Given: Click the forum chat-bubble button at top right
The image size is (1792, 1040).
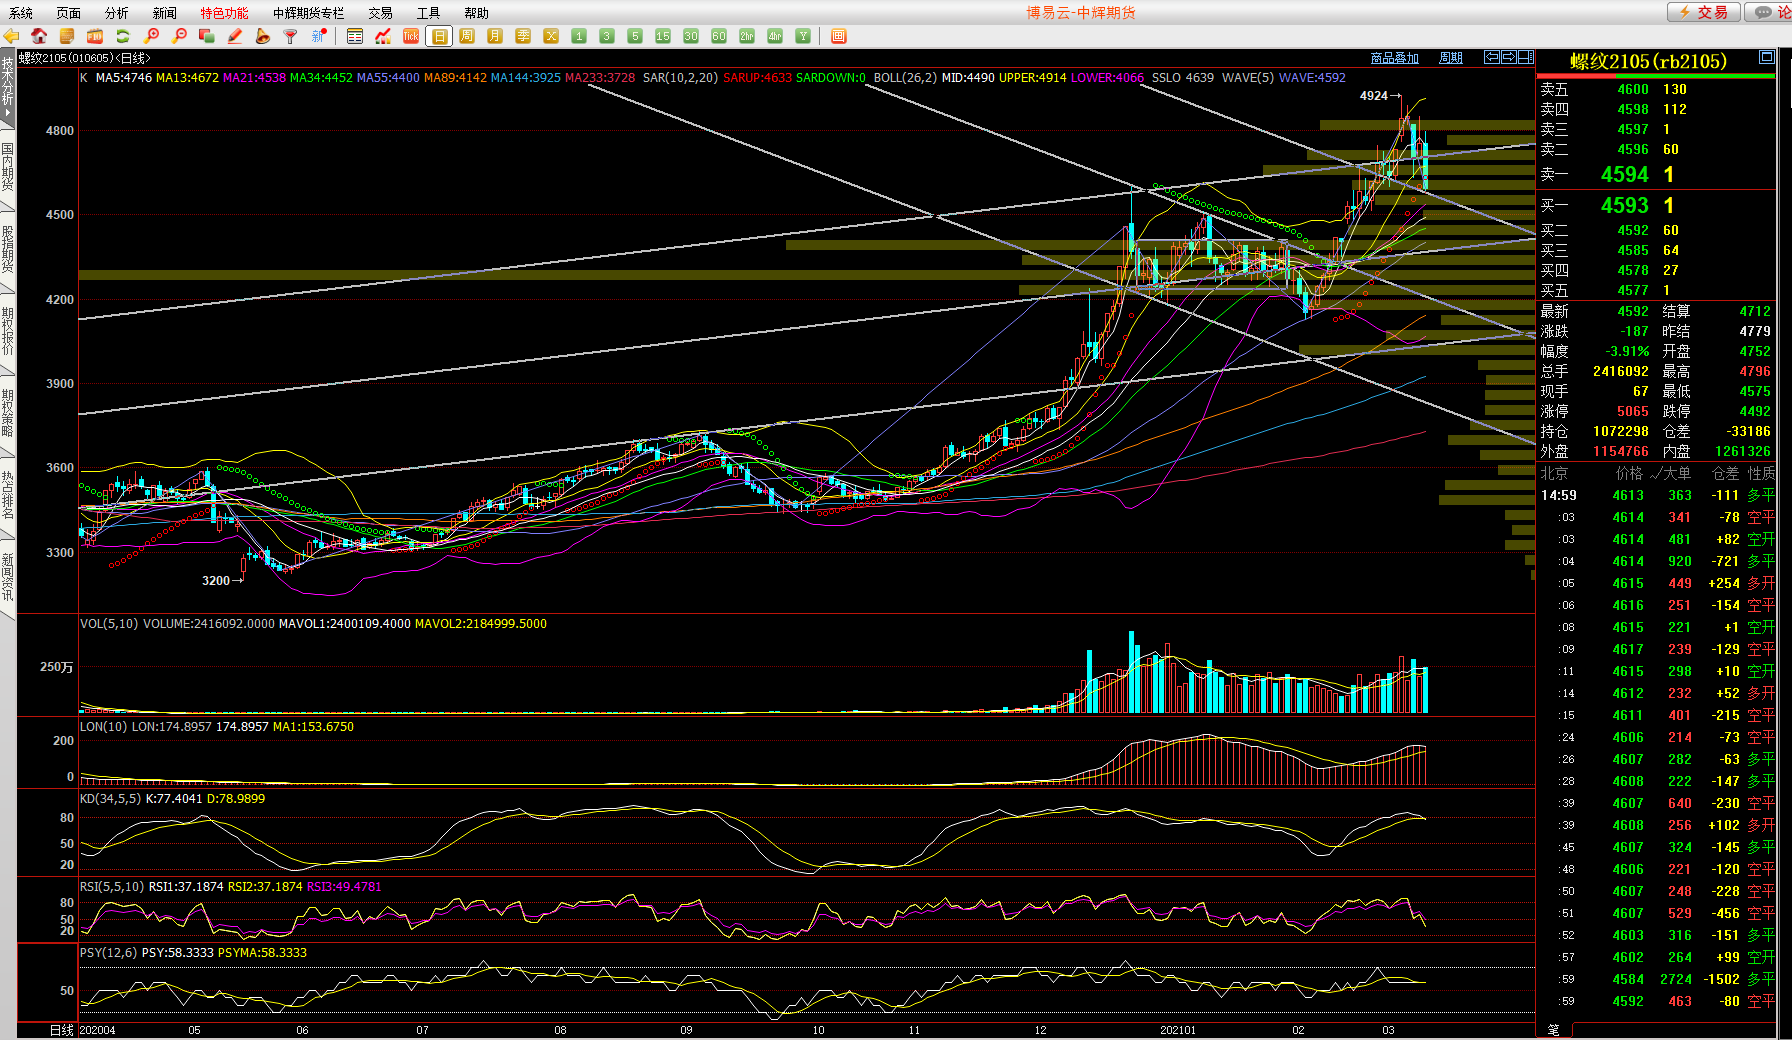Looking at the screenshot, I should (x=1768, y=12).
